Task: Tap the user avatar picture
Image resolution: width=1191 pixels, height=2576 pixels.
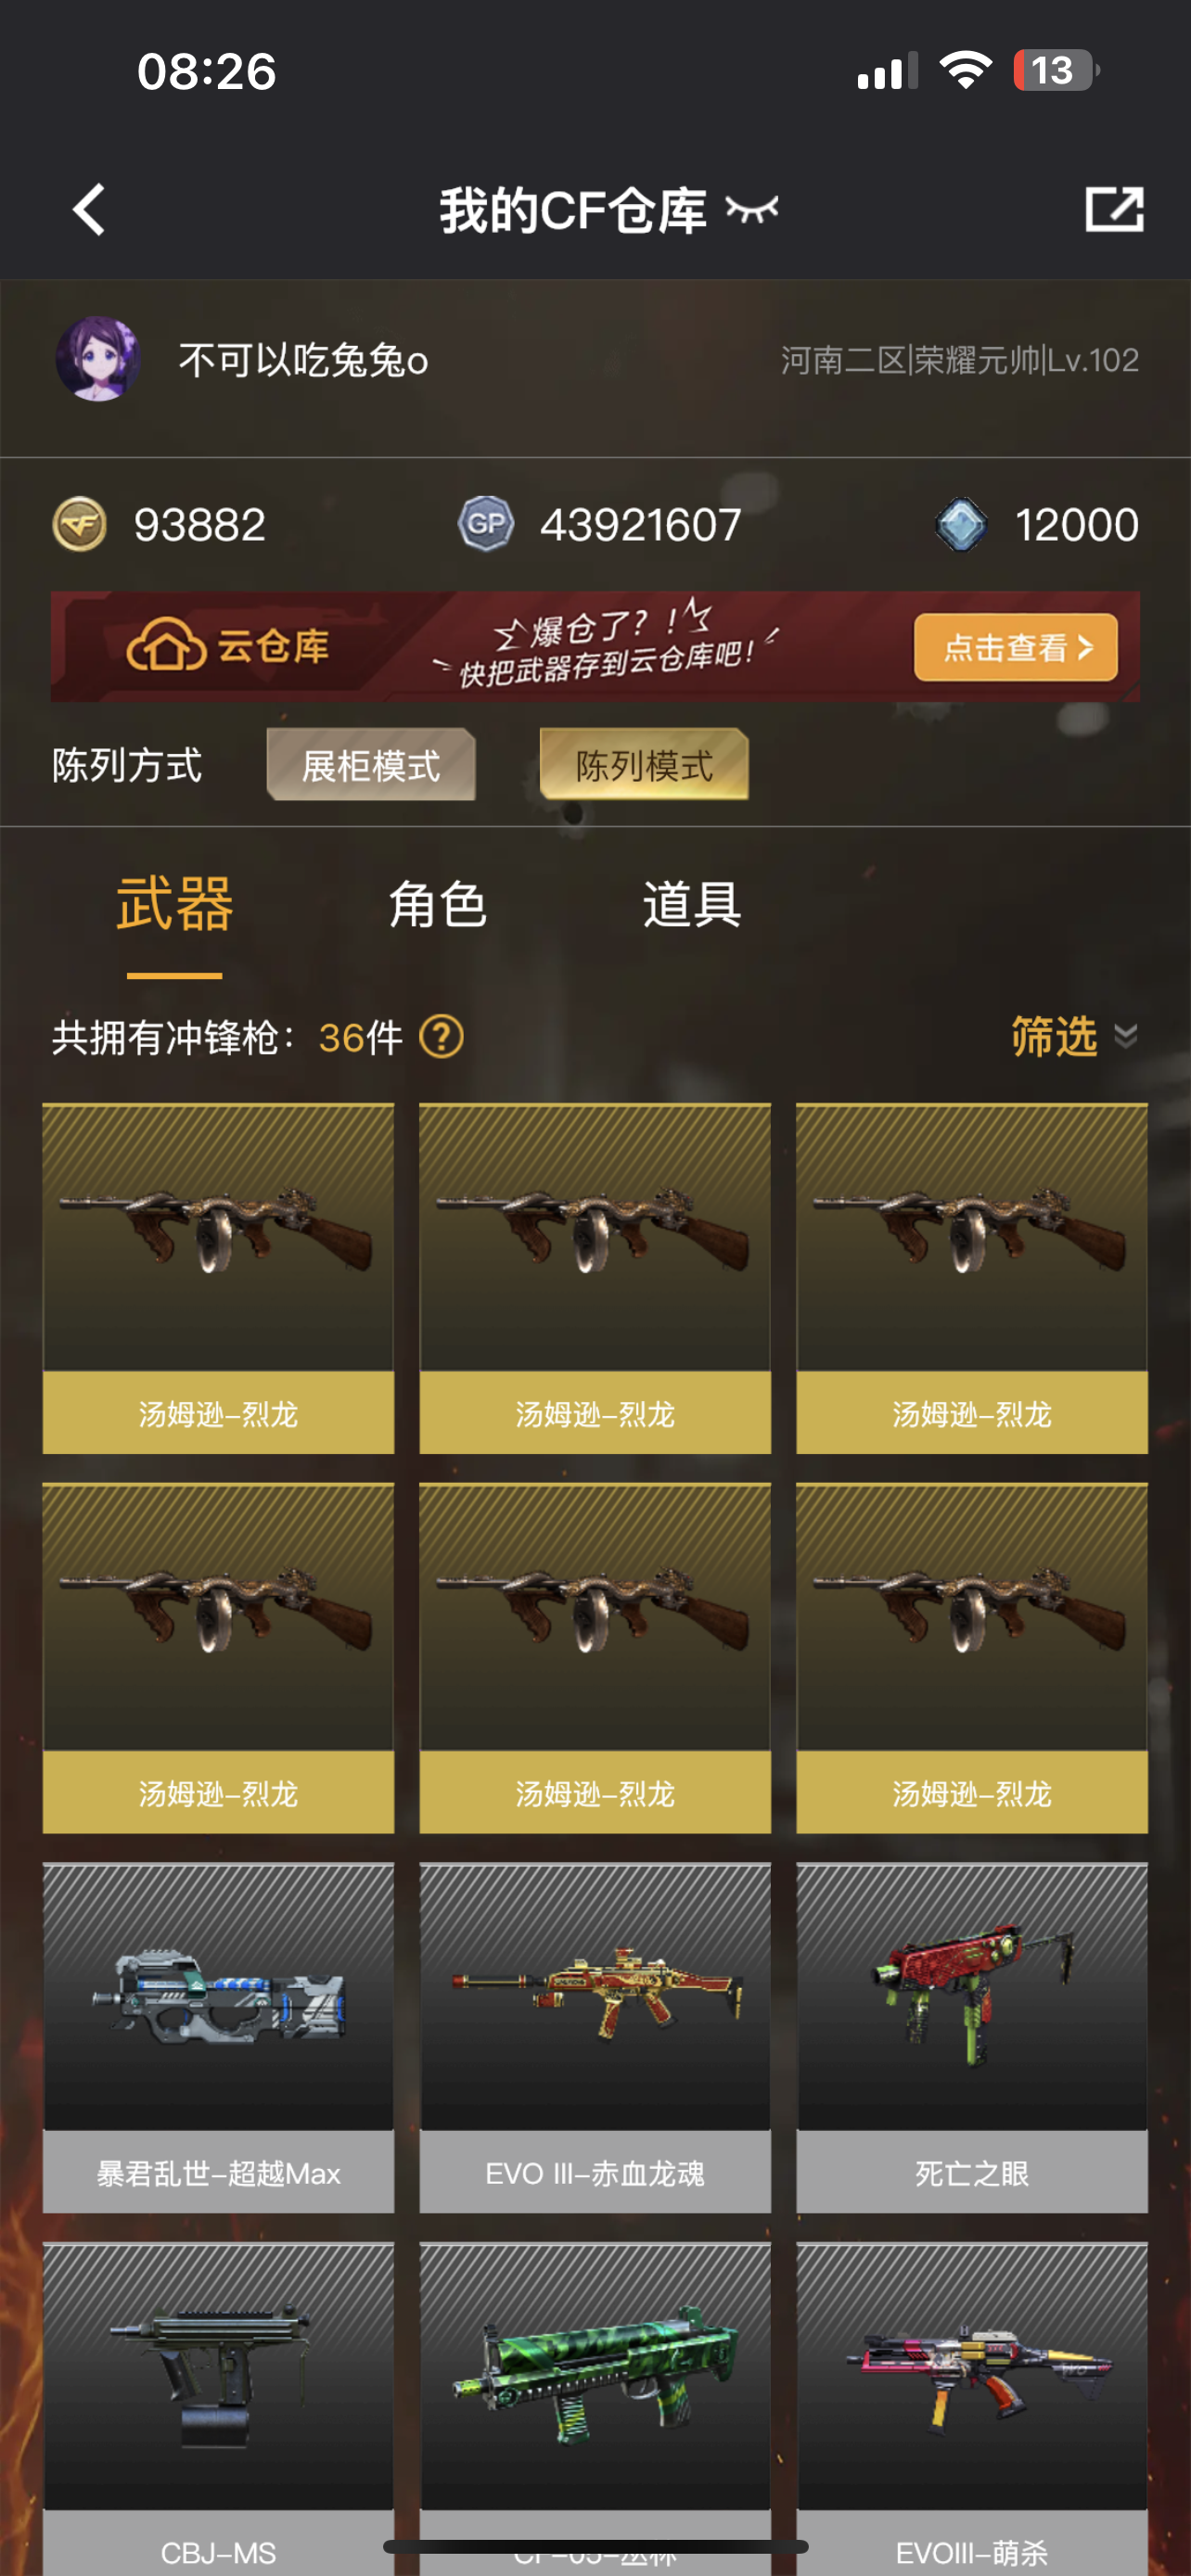Action: click(97, 359)
